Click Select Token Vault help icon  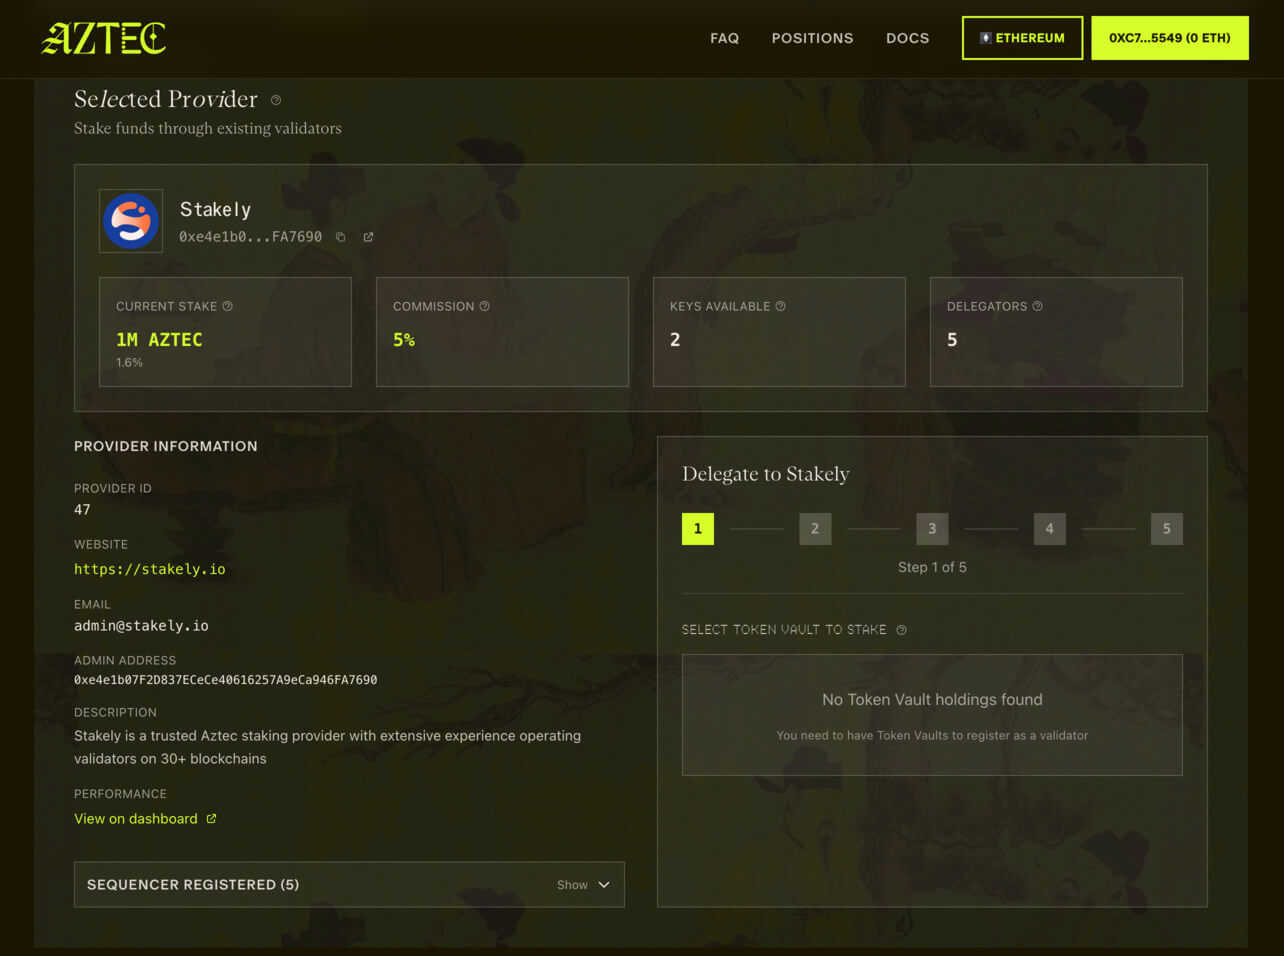click(901, 630)
